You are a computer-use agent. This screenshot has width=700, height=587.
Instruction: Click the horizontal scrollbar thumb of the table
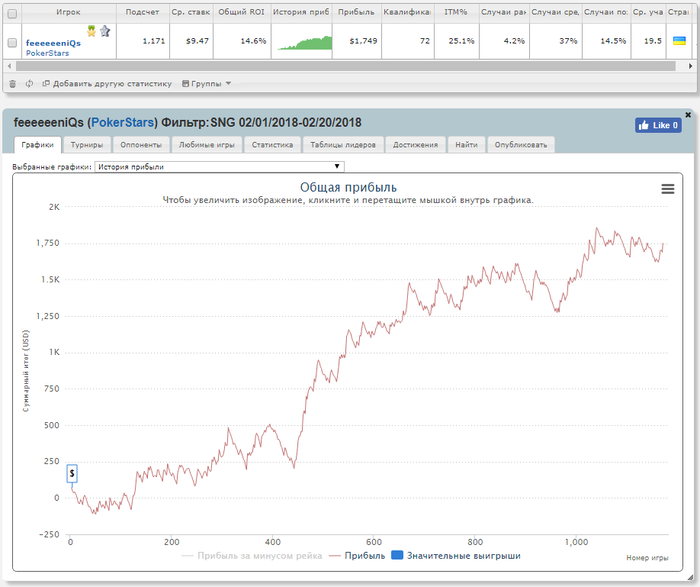click(x=346, y=66)
